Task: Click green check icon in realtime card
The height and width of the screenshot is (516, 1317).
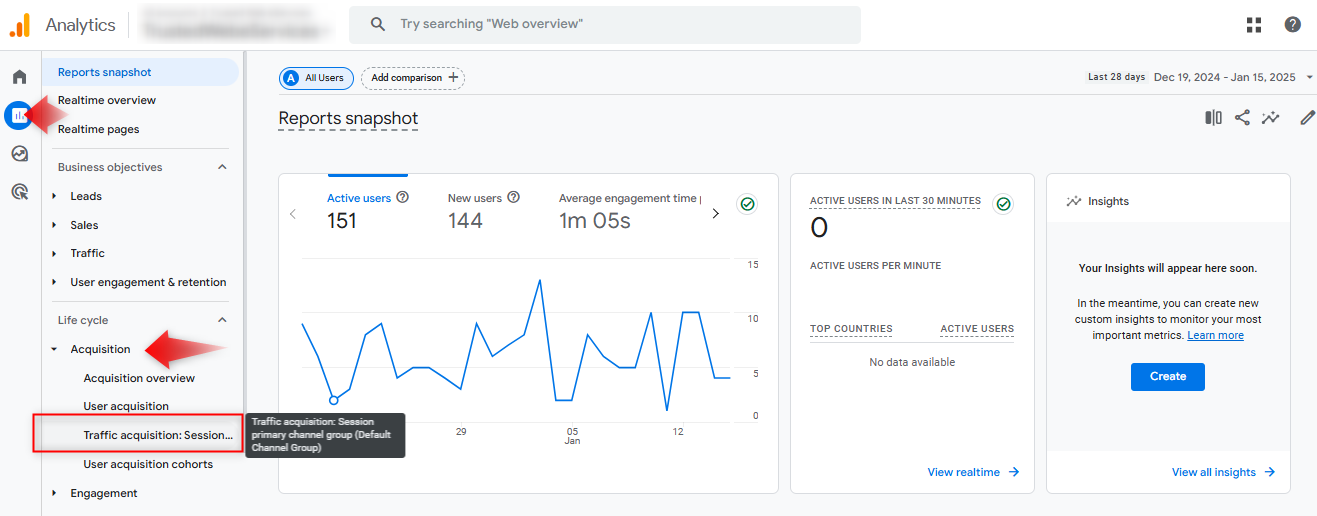Action: click(1003, 204)
